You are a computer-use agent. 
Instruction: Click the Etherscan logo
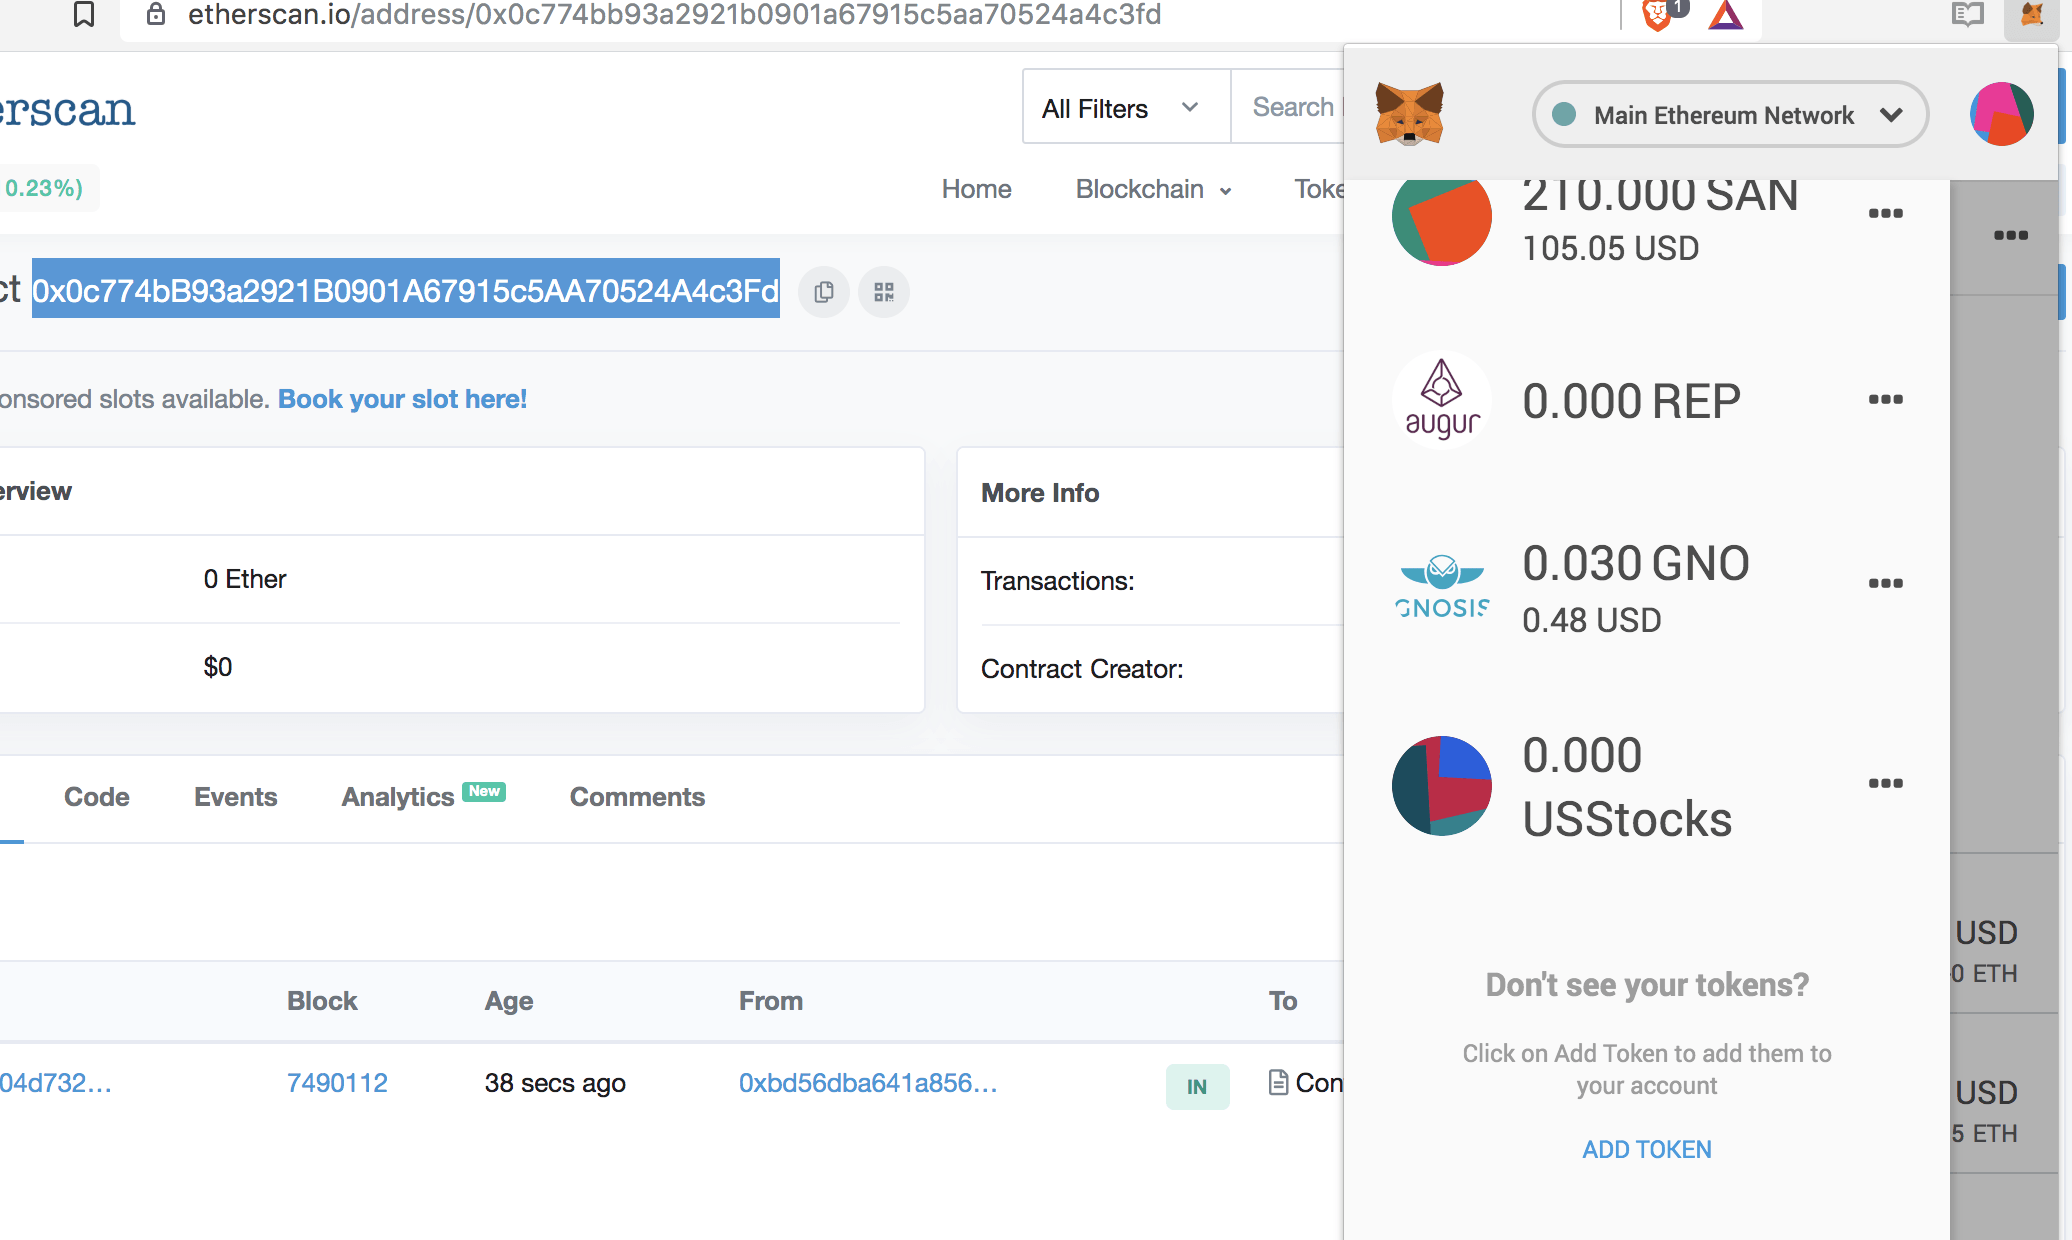click(x=67, y=110)
